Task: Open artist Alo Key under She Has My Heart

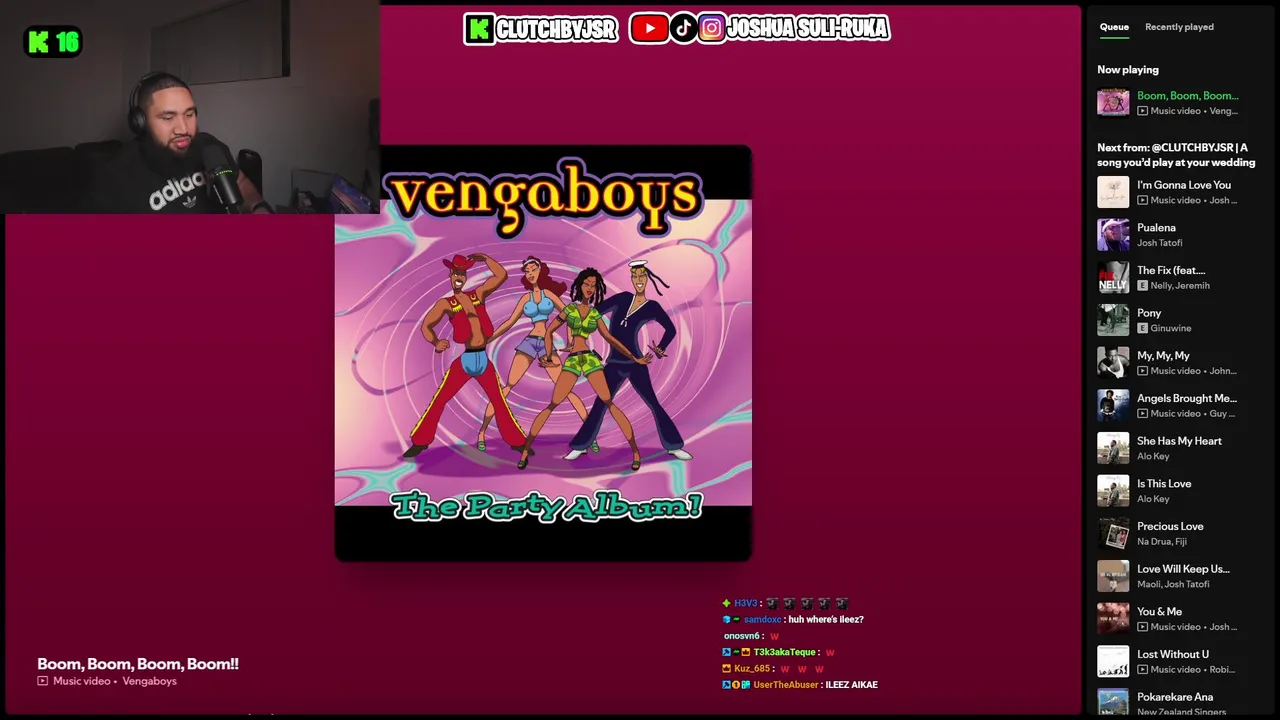Action: click(x=1153, y=456)
